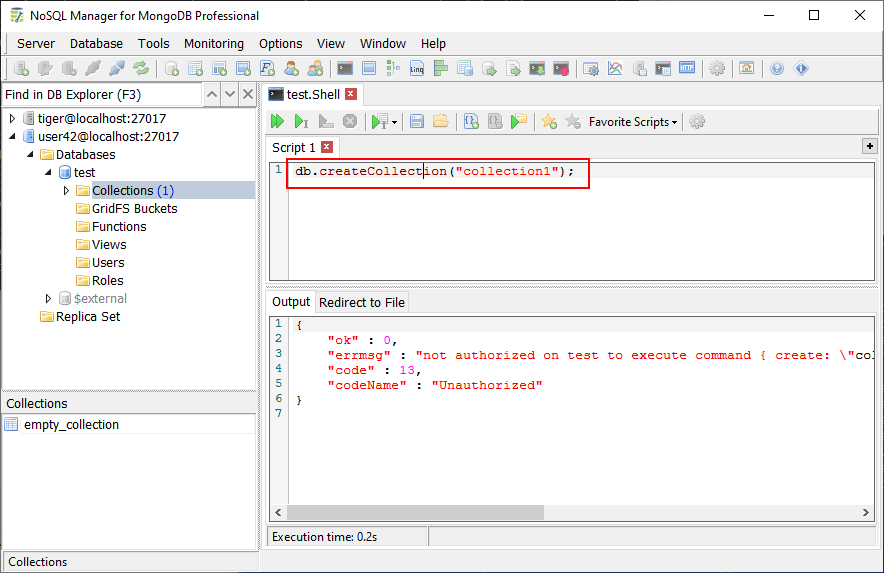Click the Refresh green arrows toolbar icon
The image size is (884, 573).
(x=141, y=69)
